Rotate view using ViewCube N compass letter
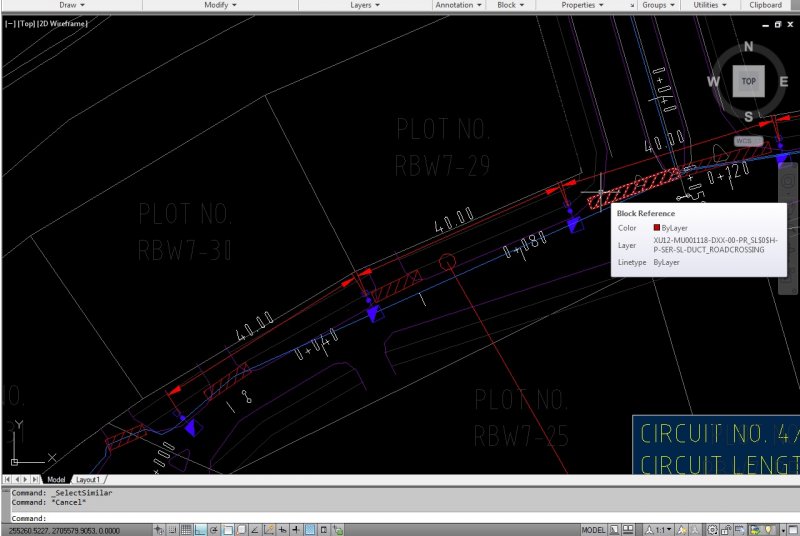 click(748, 47)
